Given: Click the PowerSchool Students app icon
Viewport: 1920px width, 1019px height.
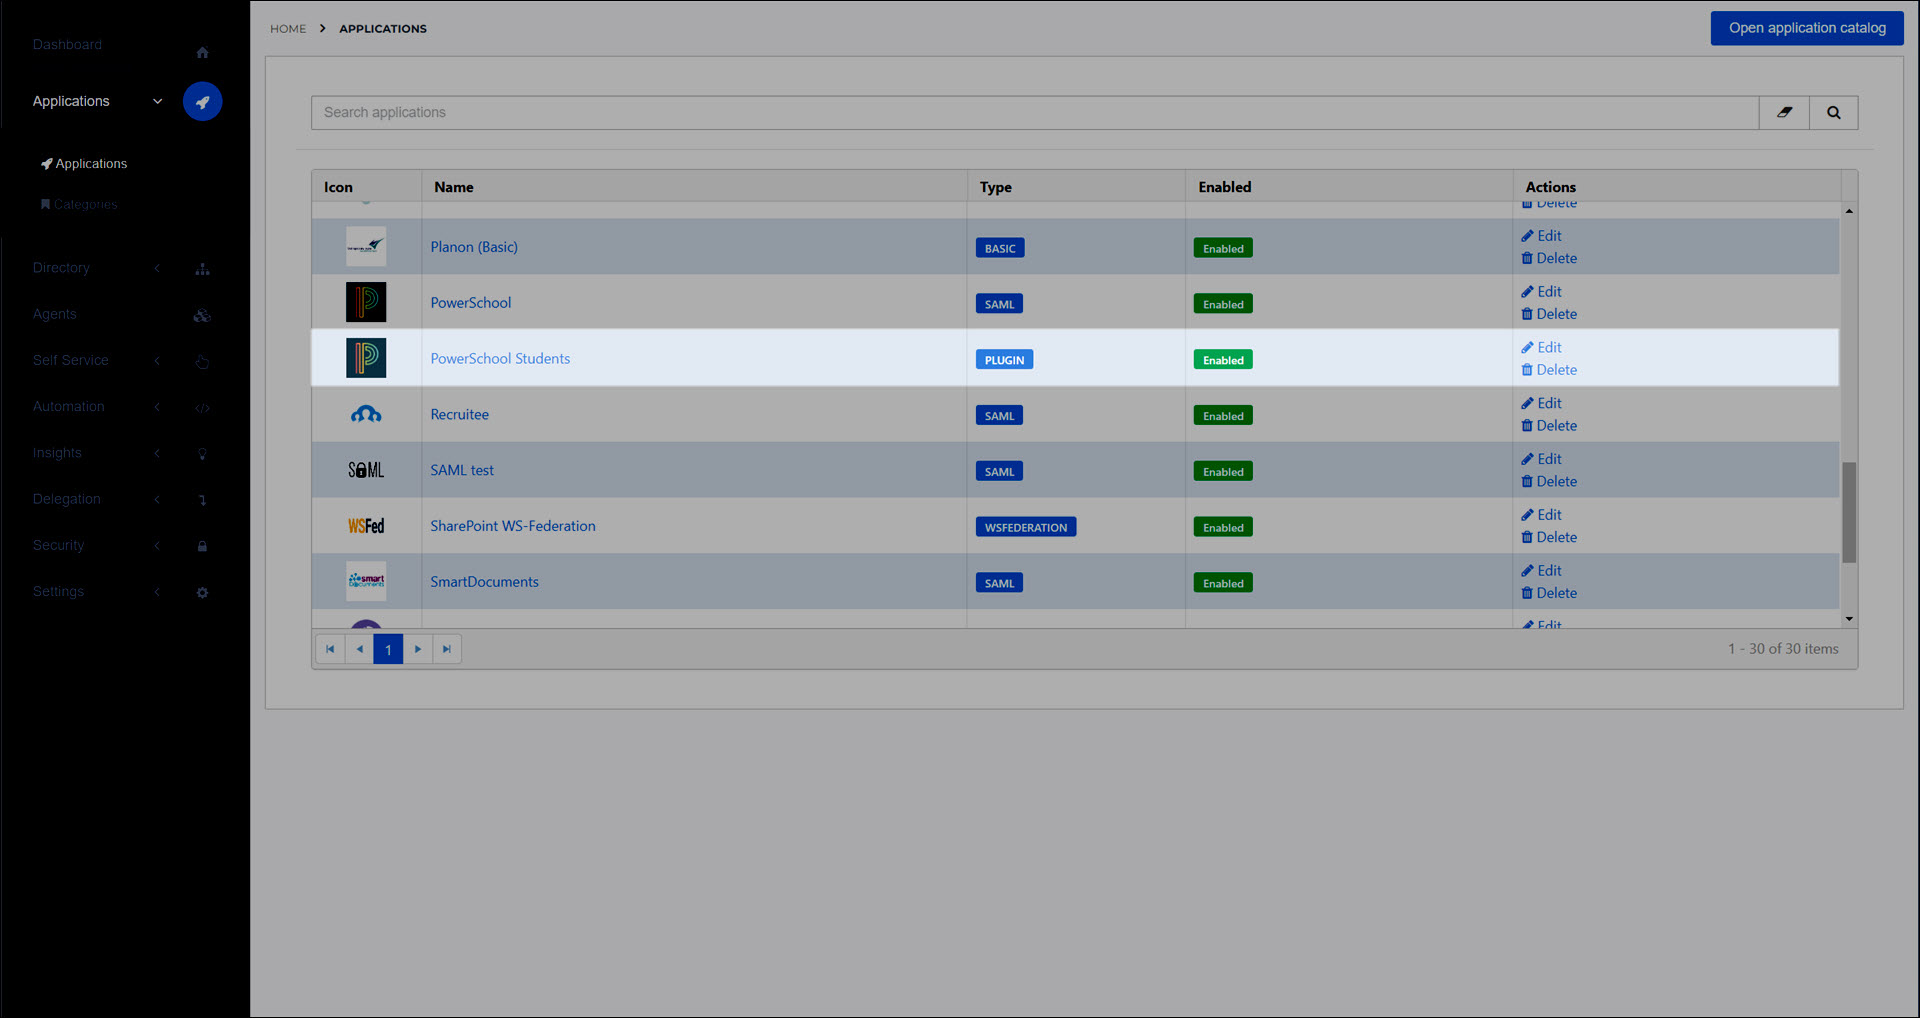Looking at the screenshot, I should [366, 358].
